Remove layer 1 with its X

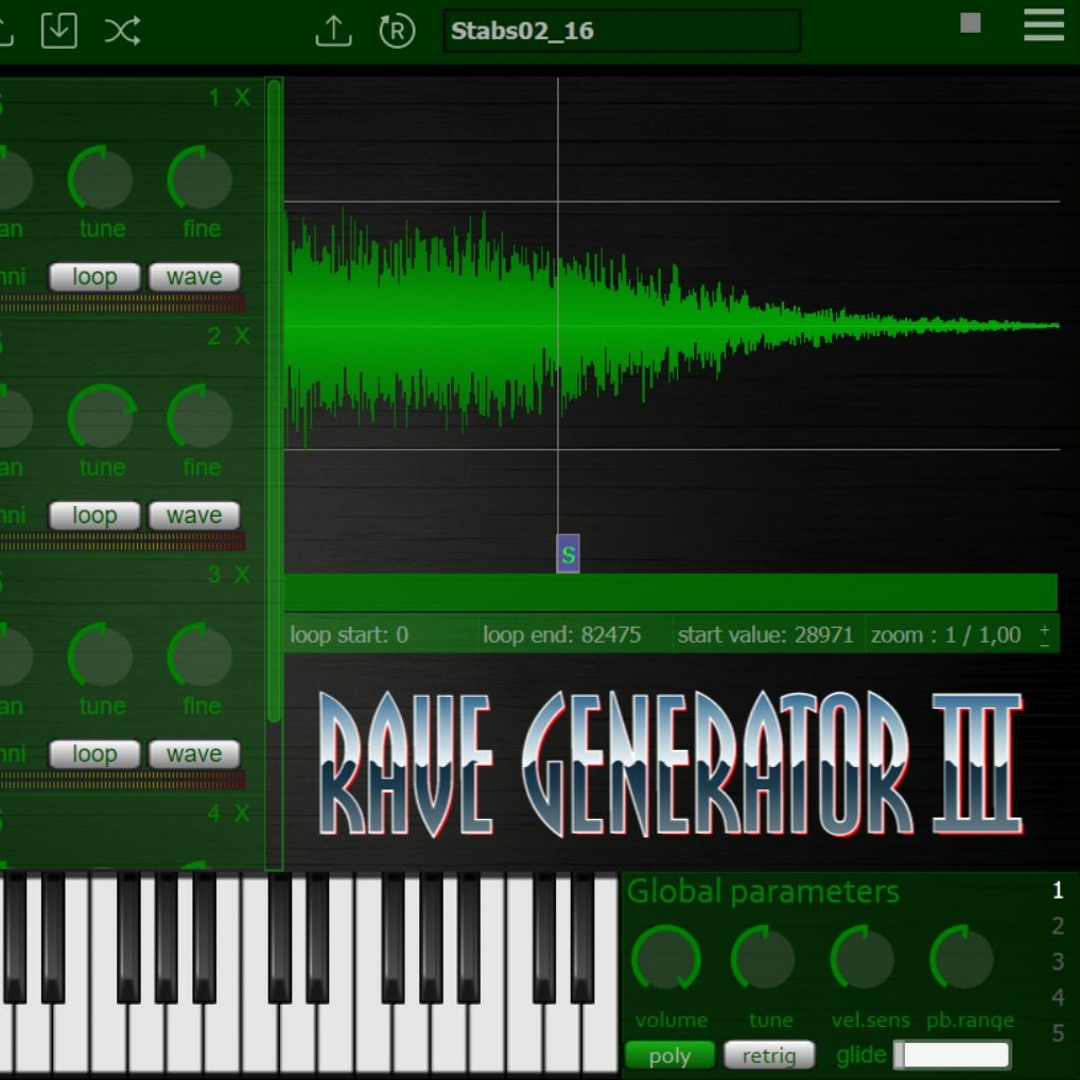click(x=243, y=98)
